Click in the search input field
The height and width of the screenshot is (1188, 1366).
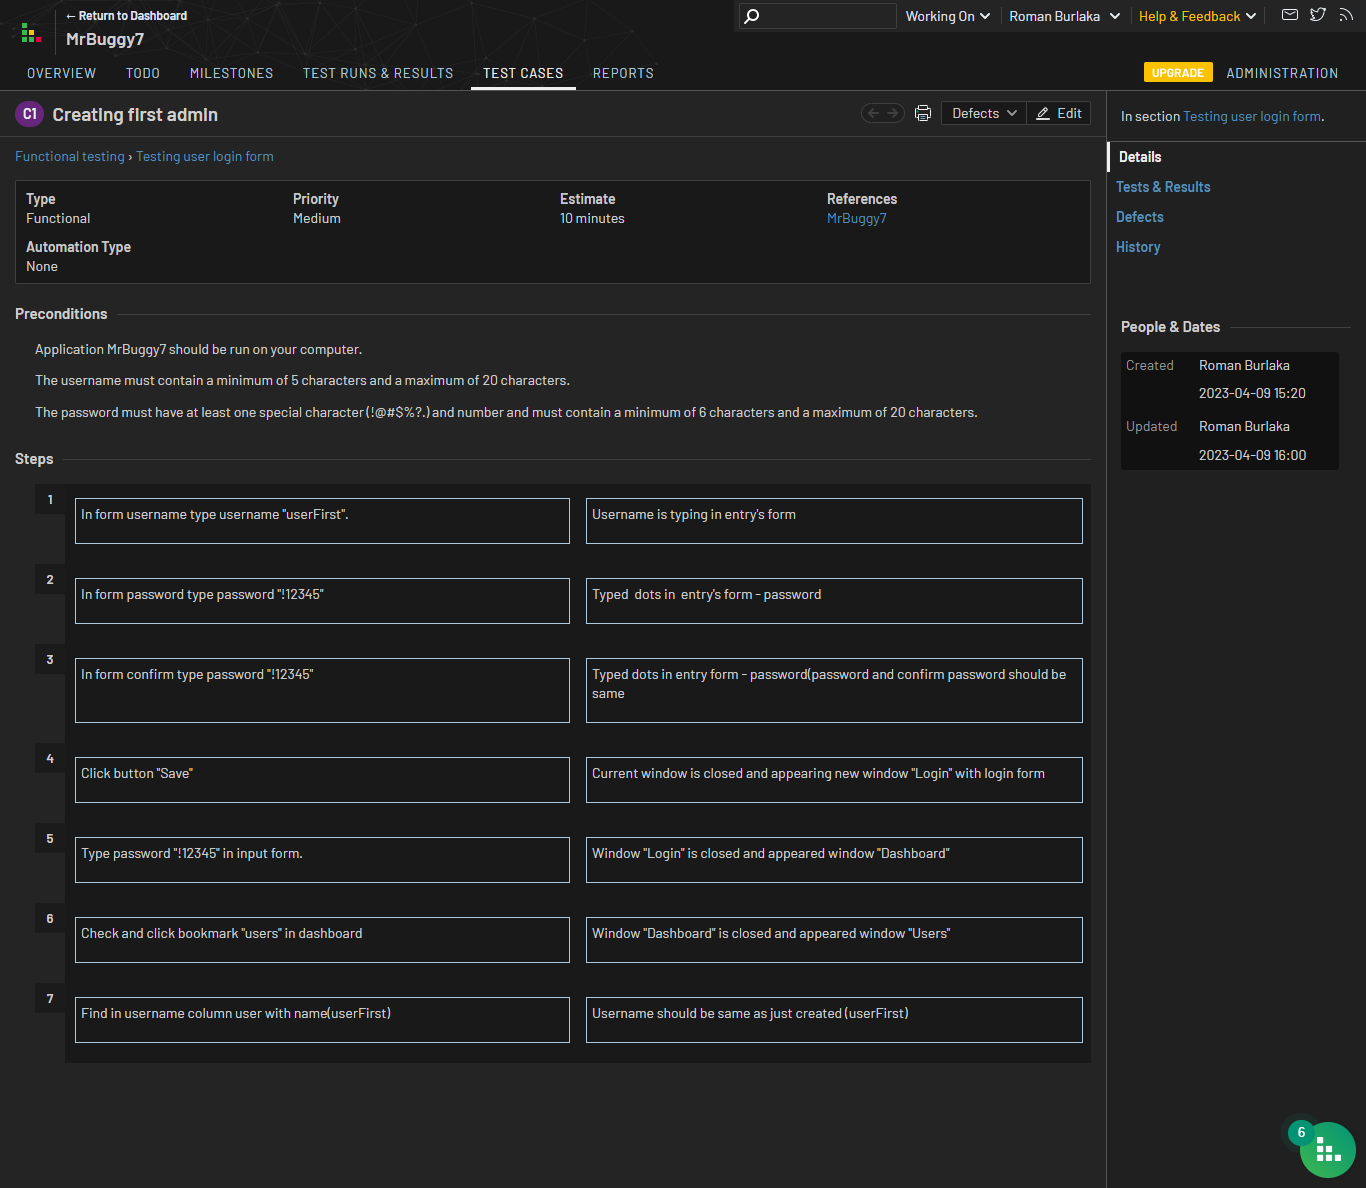pos(827,16)
